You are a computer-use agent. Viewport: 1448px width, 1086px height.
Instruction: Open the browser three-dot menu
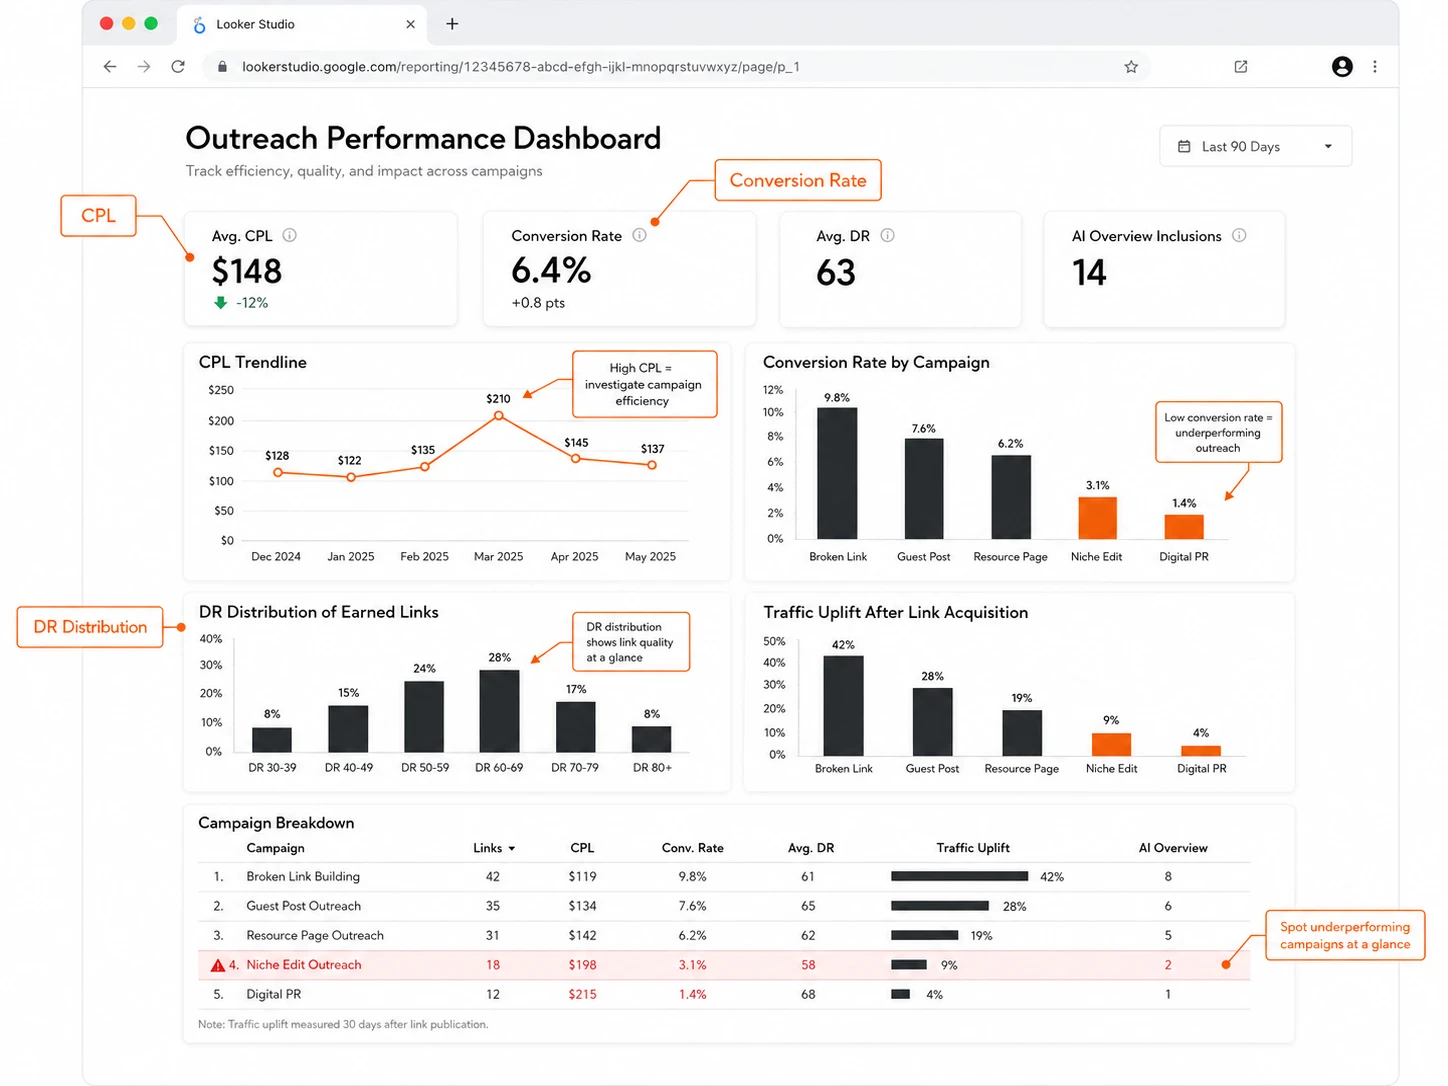(x=1375, y=67)
